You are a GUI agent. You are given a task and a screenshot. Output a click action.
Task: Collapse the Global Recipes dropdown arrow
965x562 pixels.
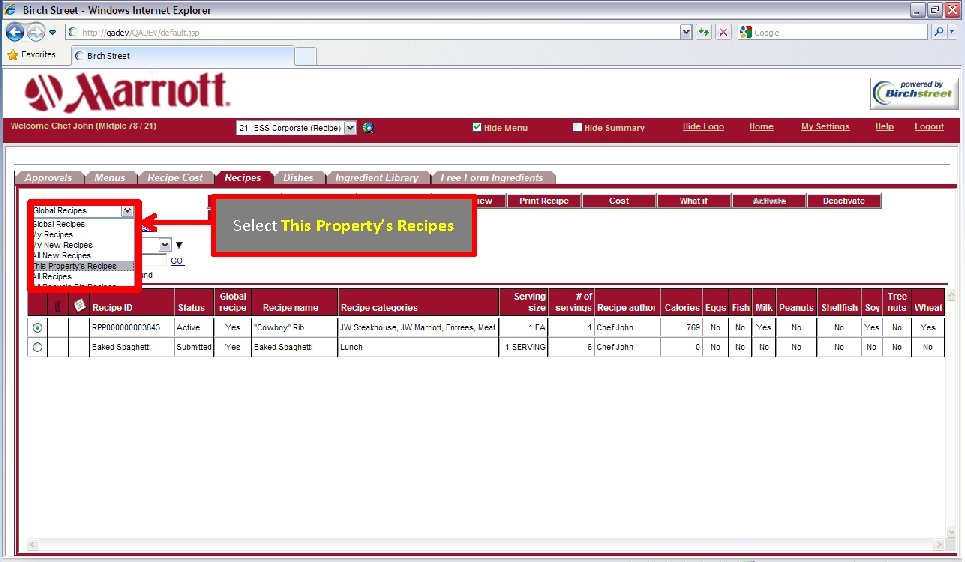pyautogui.click(x=127, y=211)
